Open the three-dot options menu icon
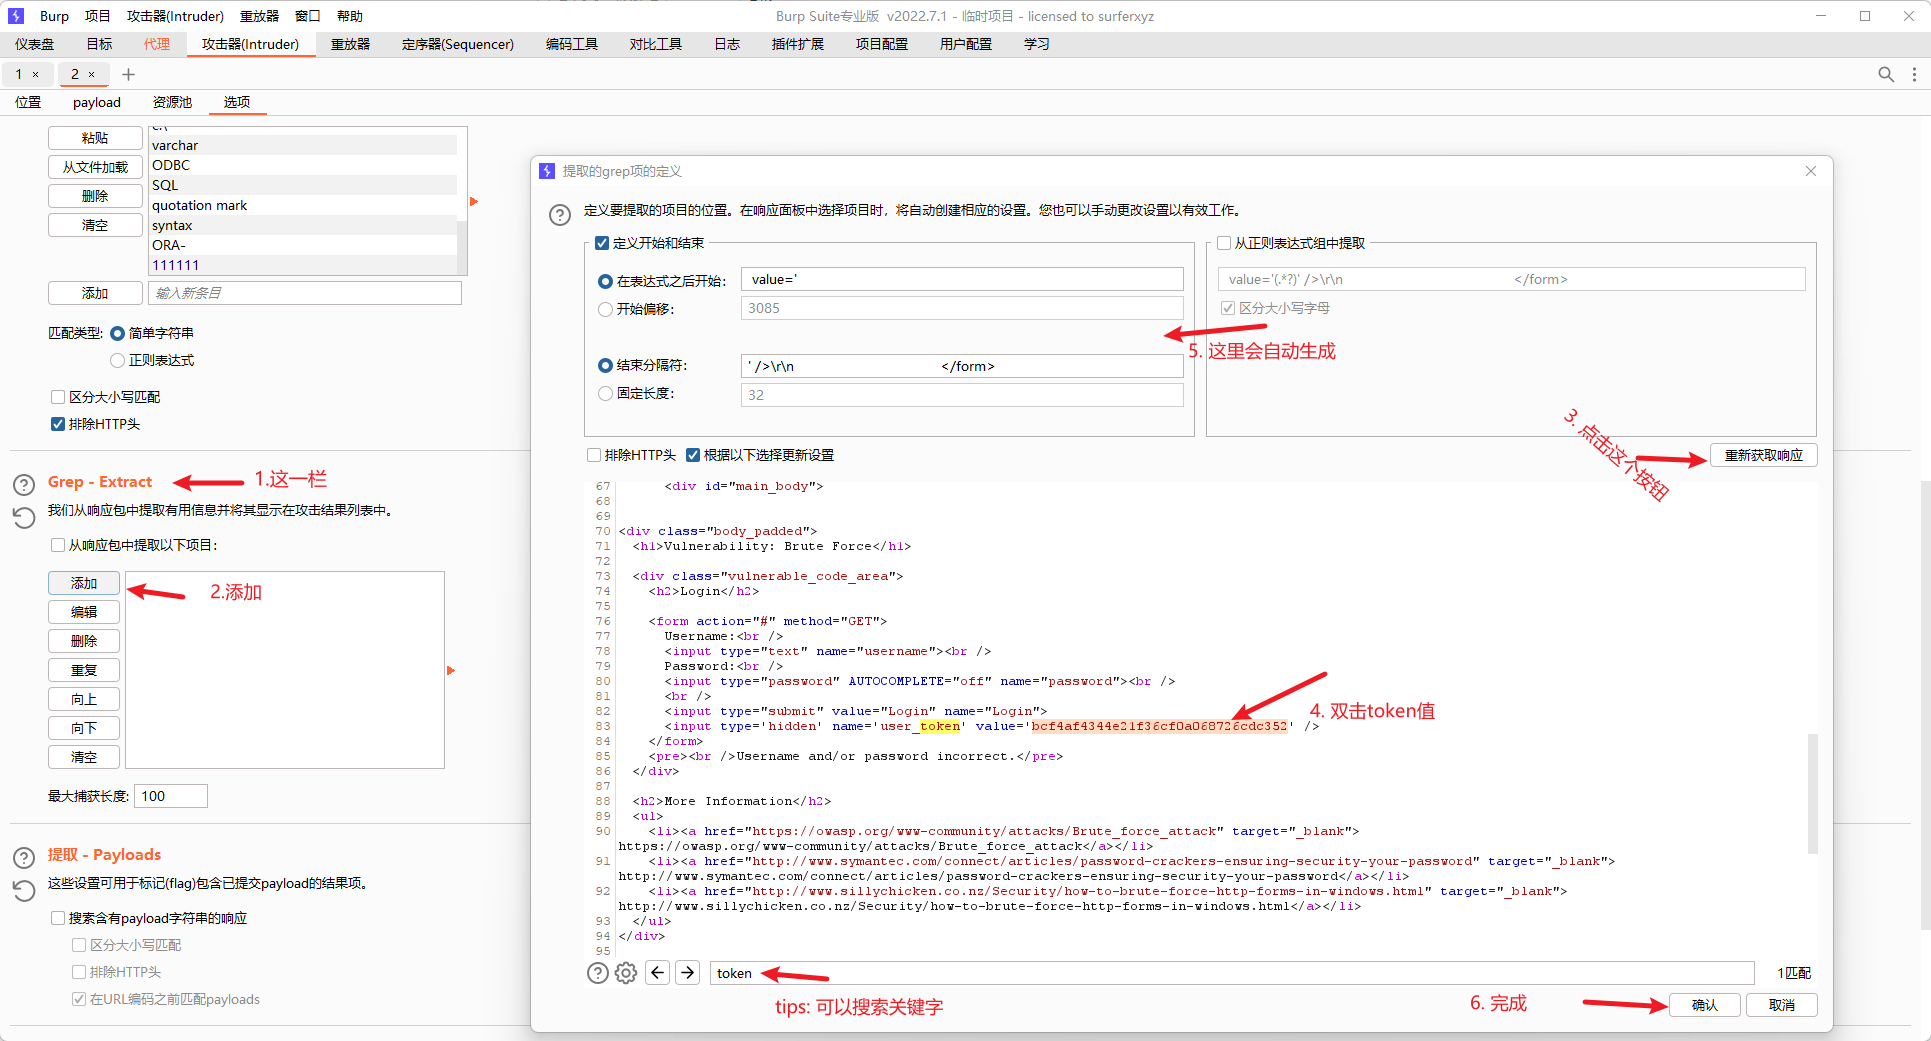This screenshot has width=1931, height=1041. [x=1914, y=74]
